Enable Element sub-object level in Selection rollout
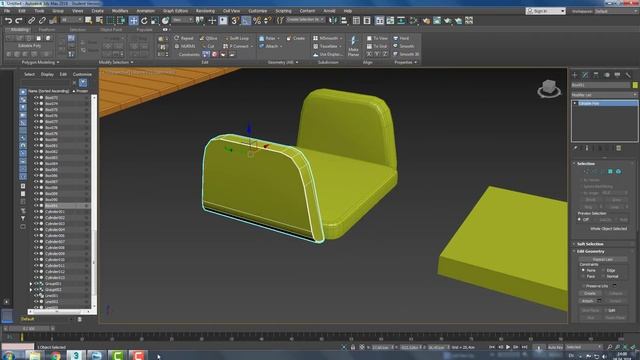This screenshot has height=360, width=640. (618, 171)
